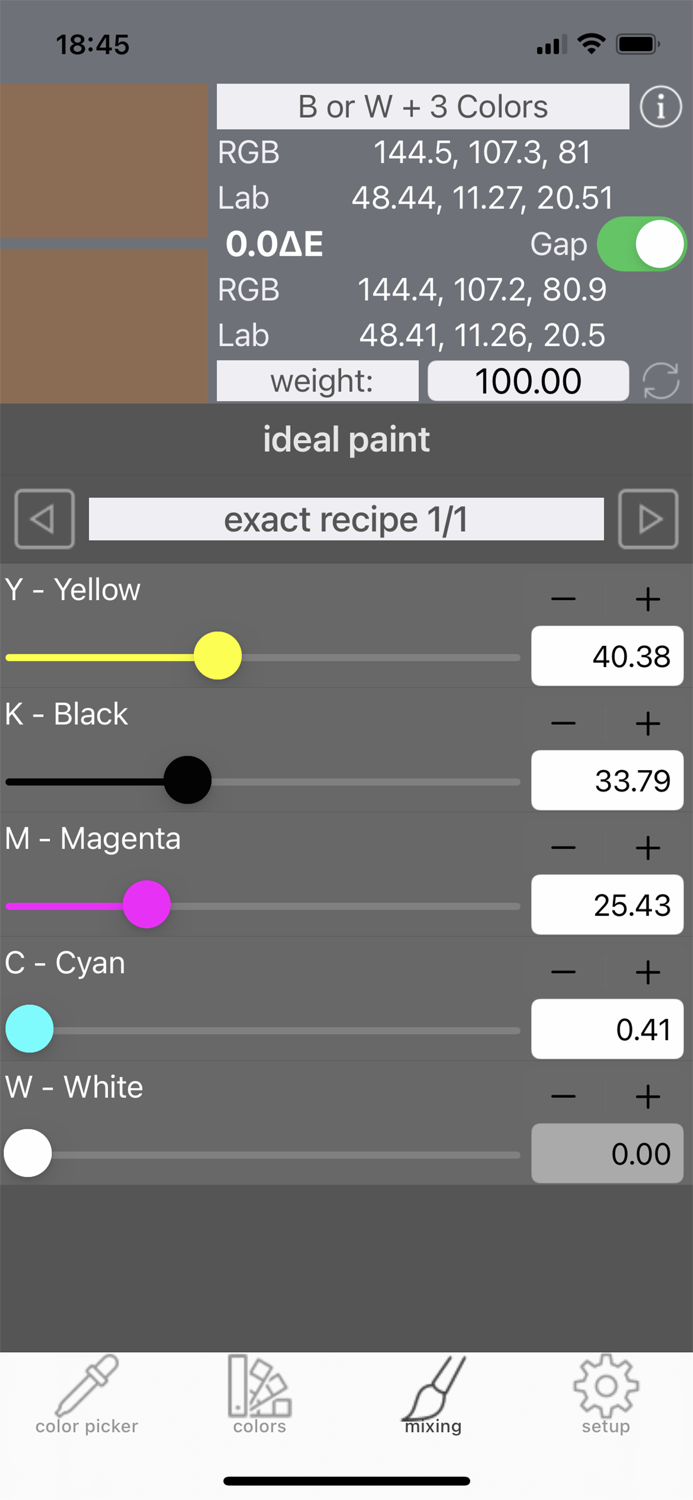The height and width of the screenshot is (1500, 693).
Task: Increase Magenta with its plus stepper
Action: click(x=647, y=847)
